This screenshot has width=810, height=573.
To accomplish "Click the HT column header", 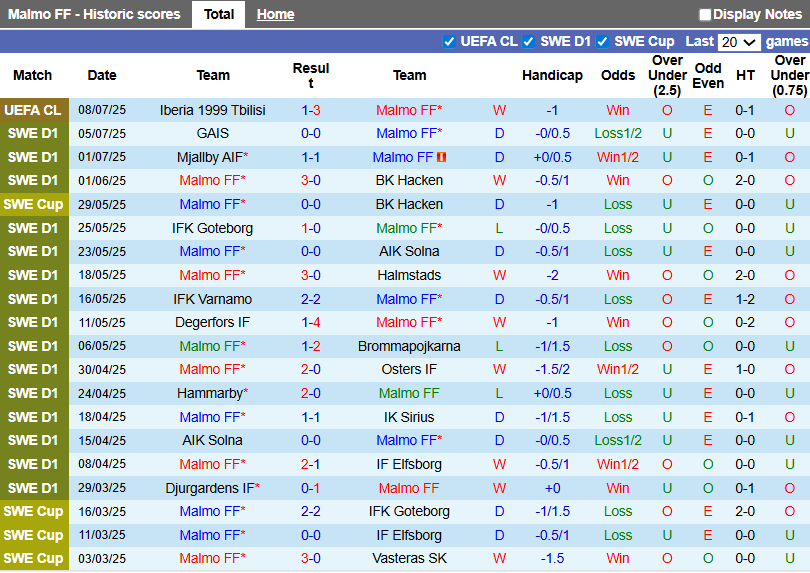I will point(745,75).
